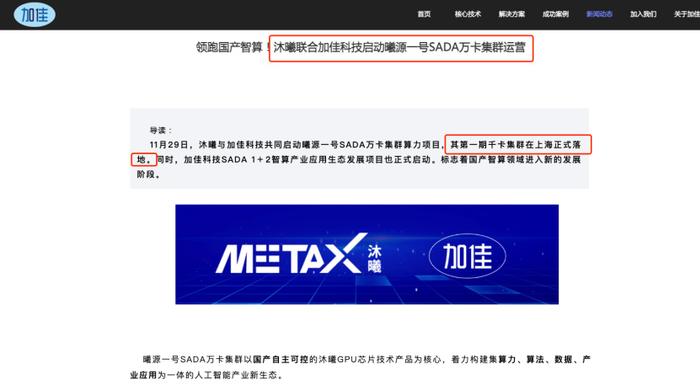The width and height of the screenshot is (700, 391).
Task: Open the 加入我们 navigation link
Action: (x=643, y=14)
